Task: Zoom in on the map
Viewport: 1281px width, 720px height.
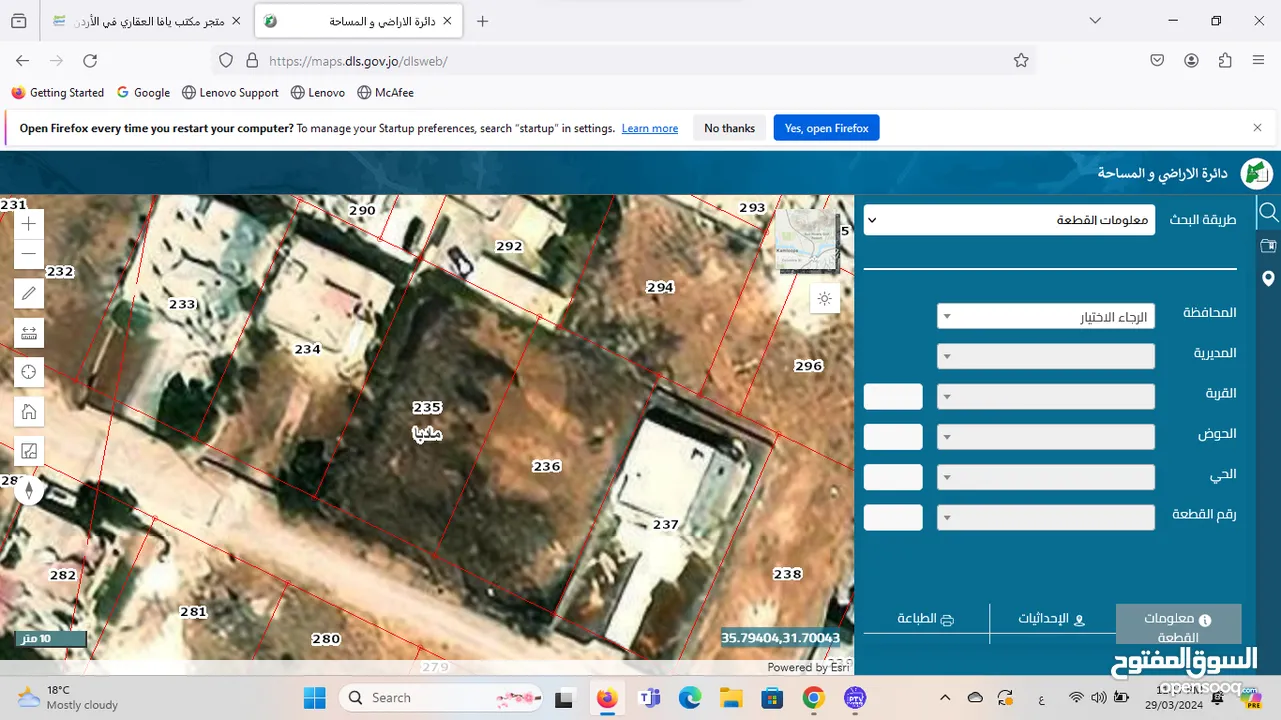Action: [29, 224]
